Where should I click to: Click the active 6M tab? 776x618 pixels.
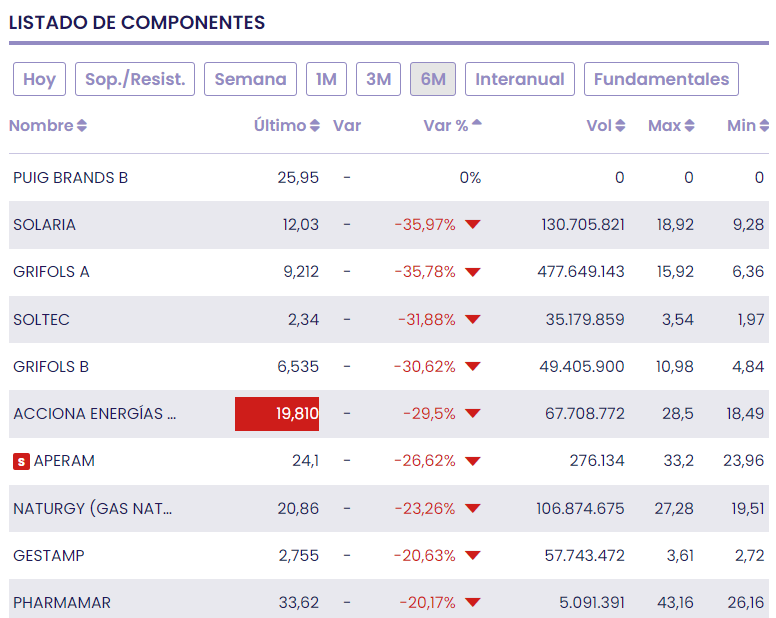433,79
